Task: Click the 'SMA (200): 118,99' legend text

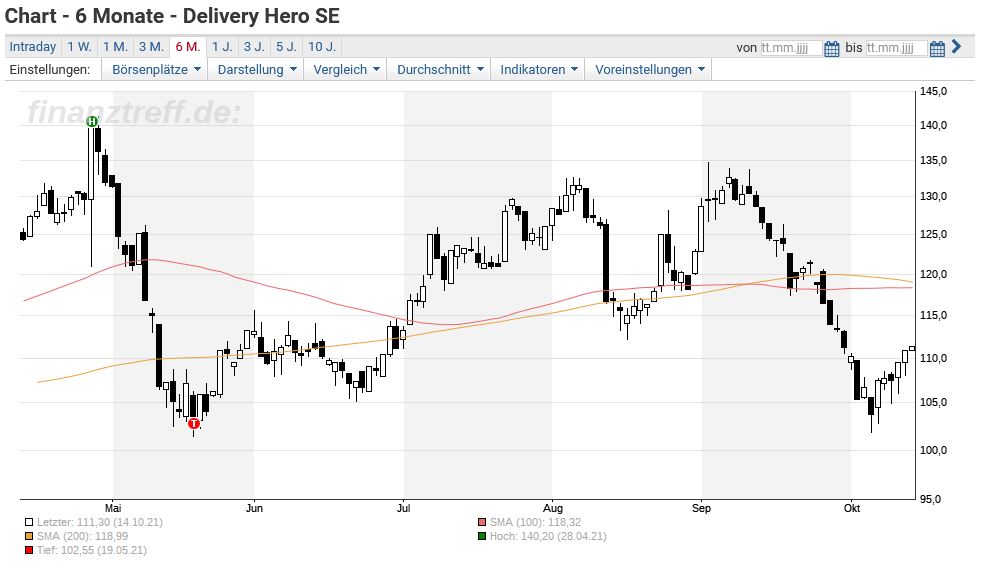Action: pos(82,536)
